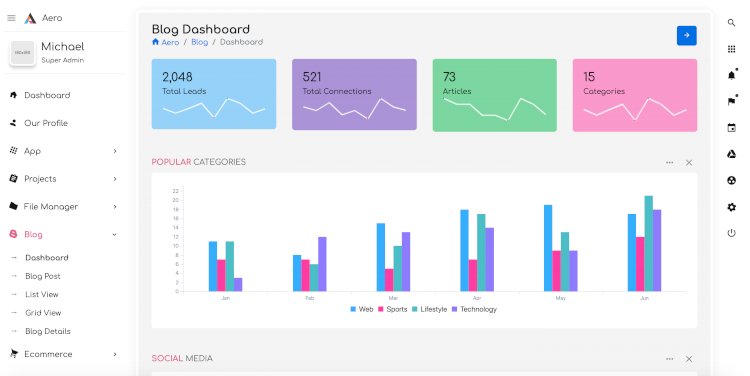Open the settings gear icon

[x=731, y=207]
